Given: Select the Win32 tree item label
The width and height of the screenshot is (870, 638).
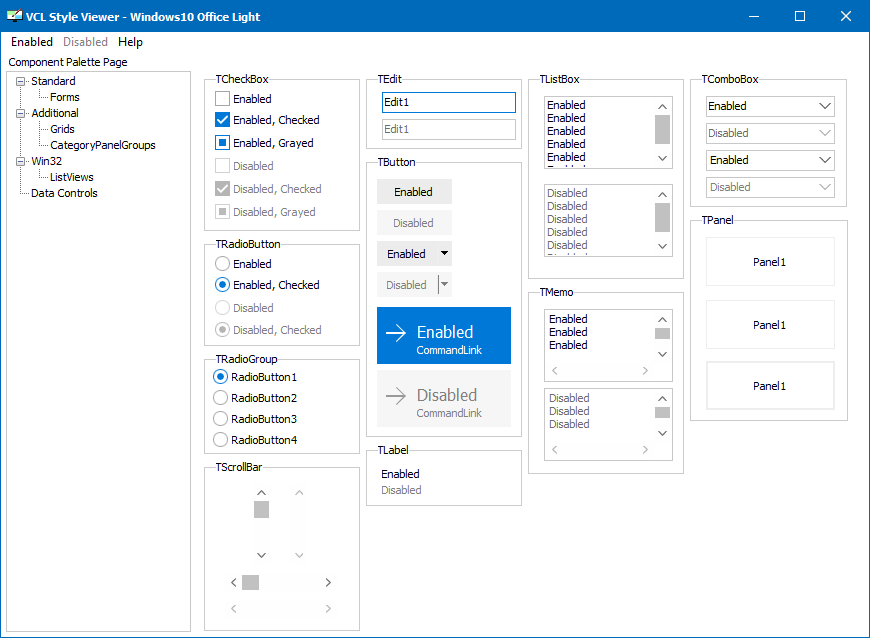Looking at the screenshot, I should 46,161.
